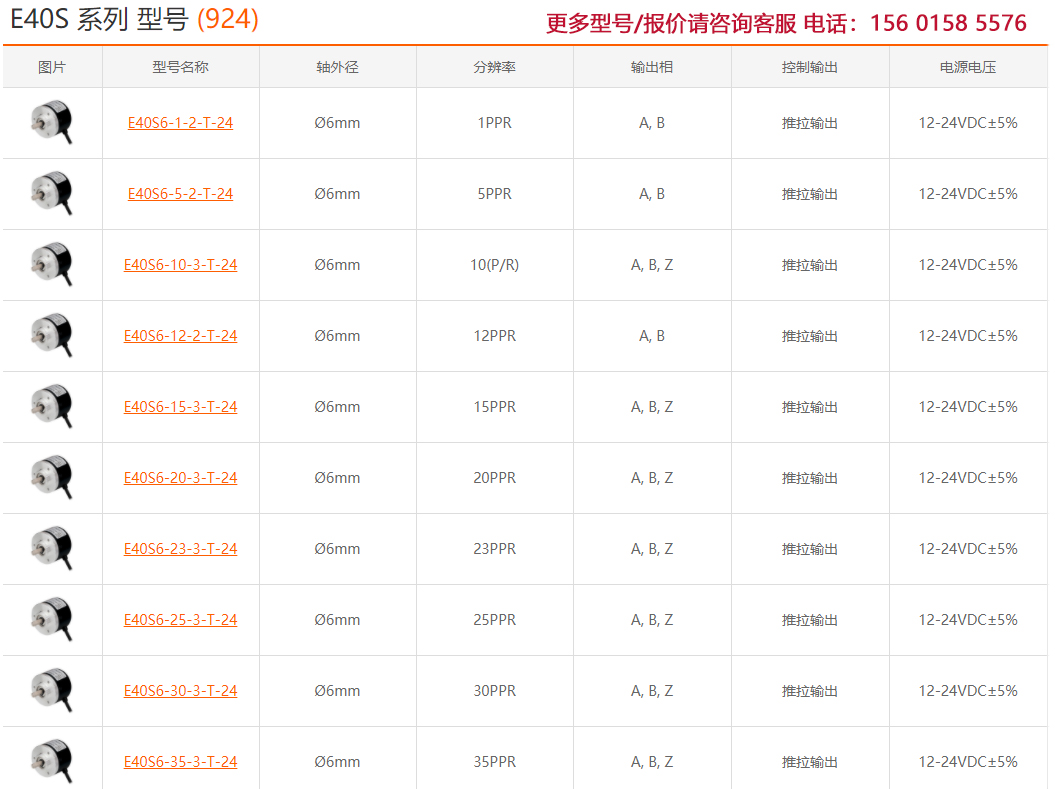Click the E40S6-12-2-T-24 model link
The height and width of the screenshot is (789, 1055).
180,336
